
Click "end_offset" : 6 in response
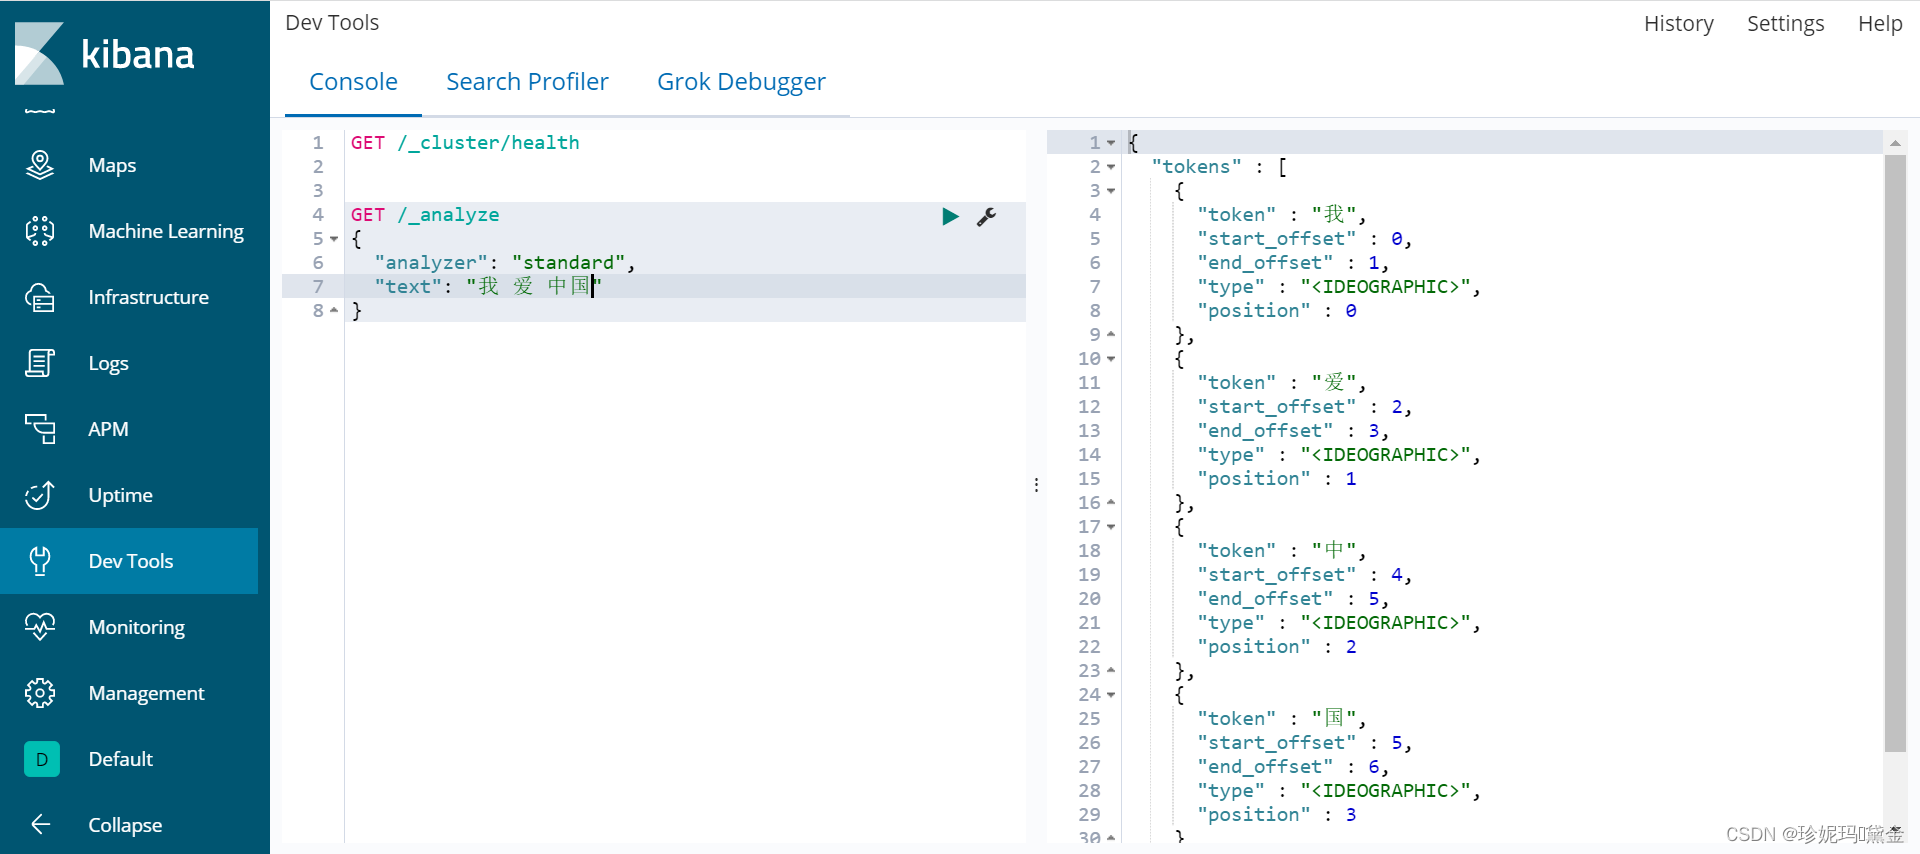coord(1293,767)
